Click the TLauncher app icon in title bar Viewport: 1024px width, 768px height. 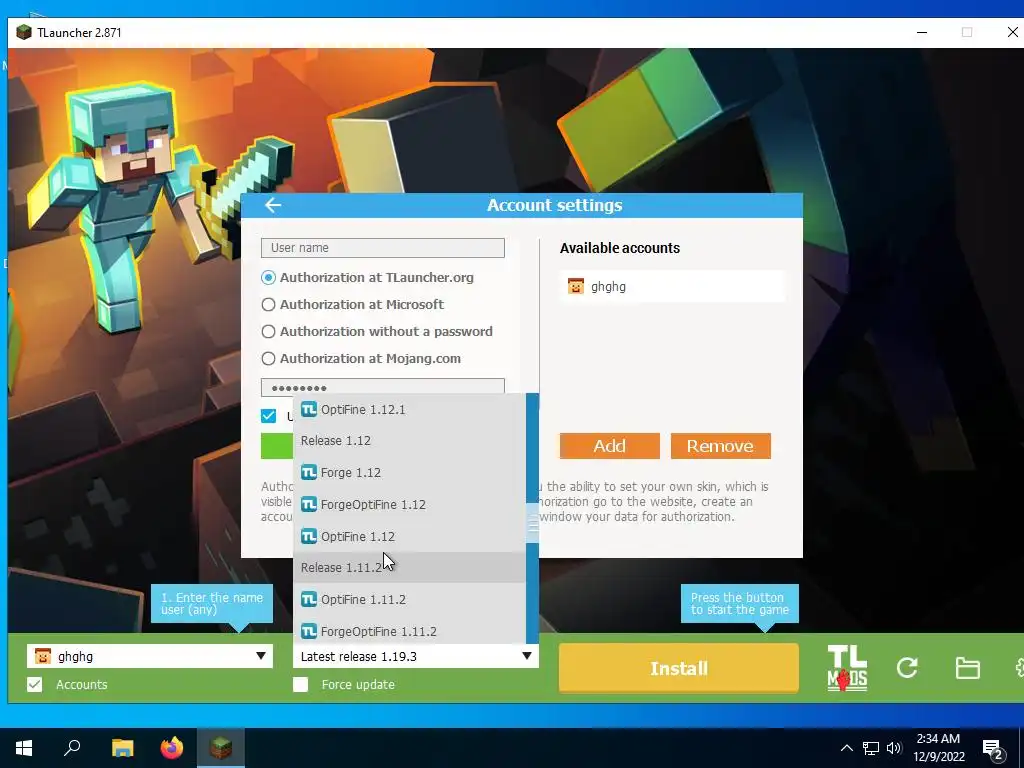pyautogui.click(x=24, y=32)
